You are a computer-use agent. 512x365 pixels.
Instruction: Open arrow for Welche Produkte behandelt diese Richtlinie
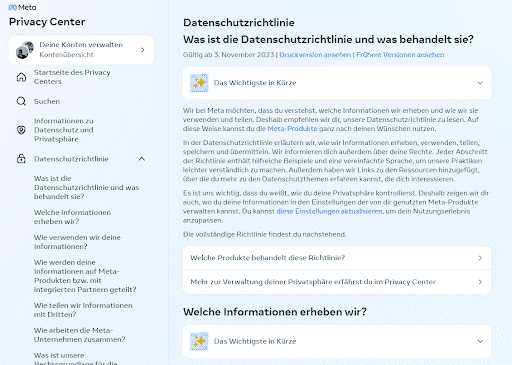click(480, 258)
